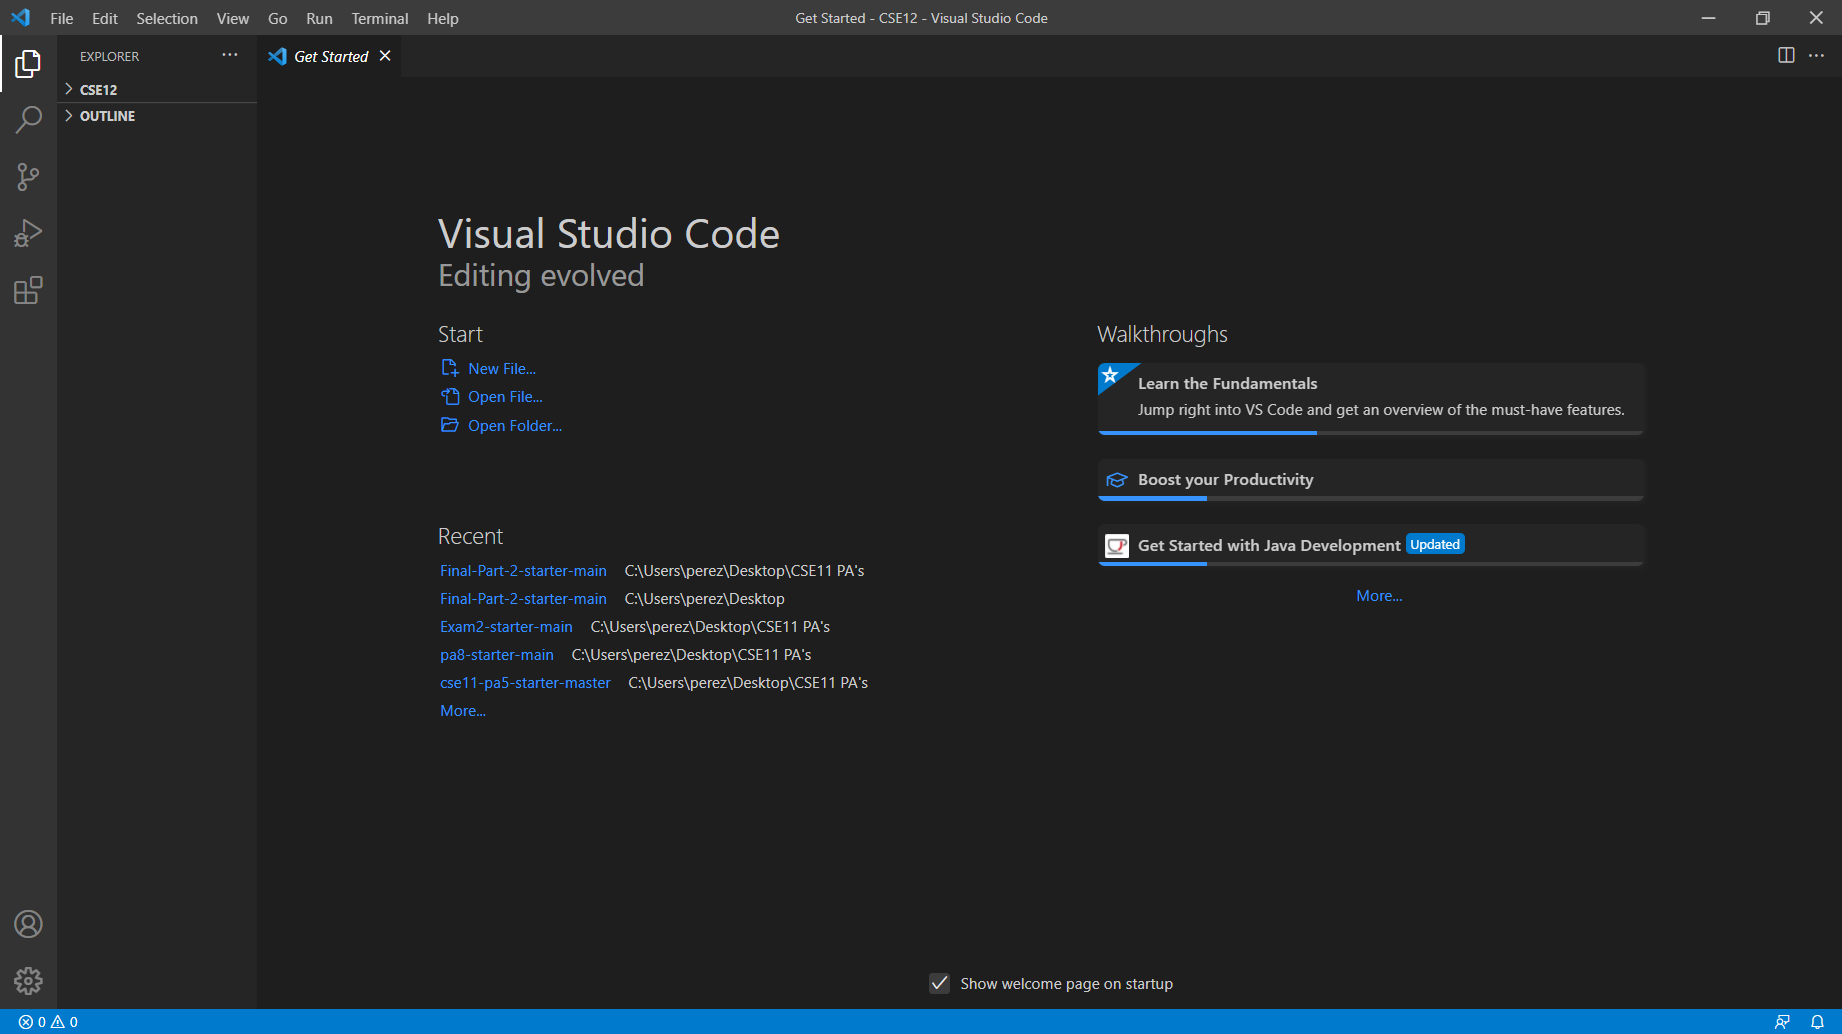Open the Selection menu
The width and height of the screenshot is (1842, 1034).
pos(167,18)
